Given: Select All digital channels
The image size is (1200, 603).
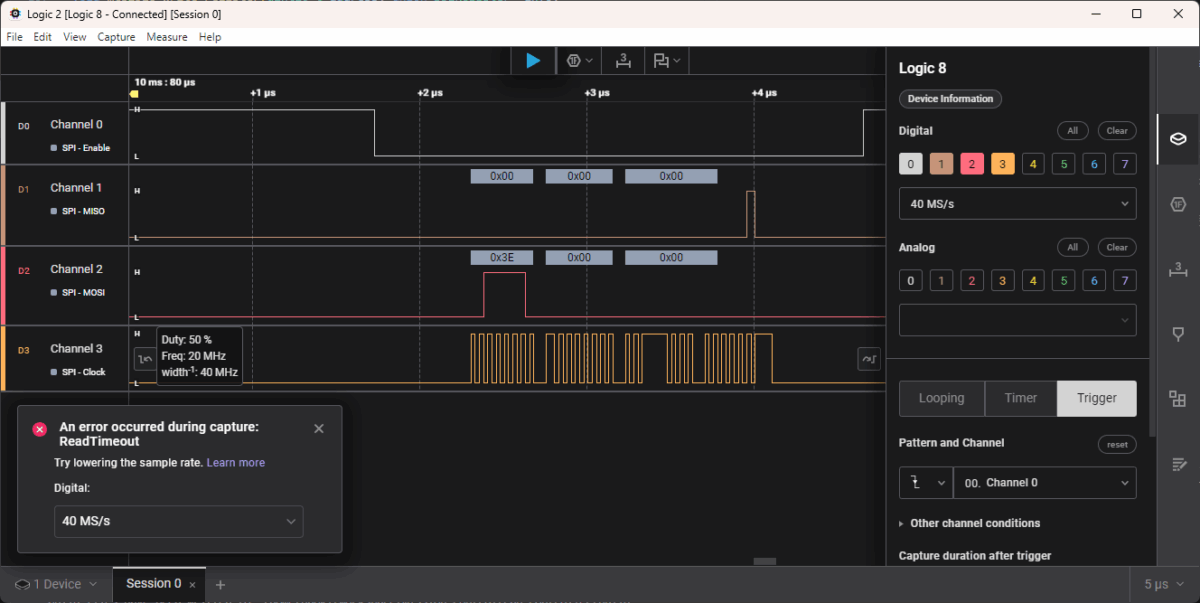Looking at the screenshot, I should point(1072,131).
